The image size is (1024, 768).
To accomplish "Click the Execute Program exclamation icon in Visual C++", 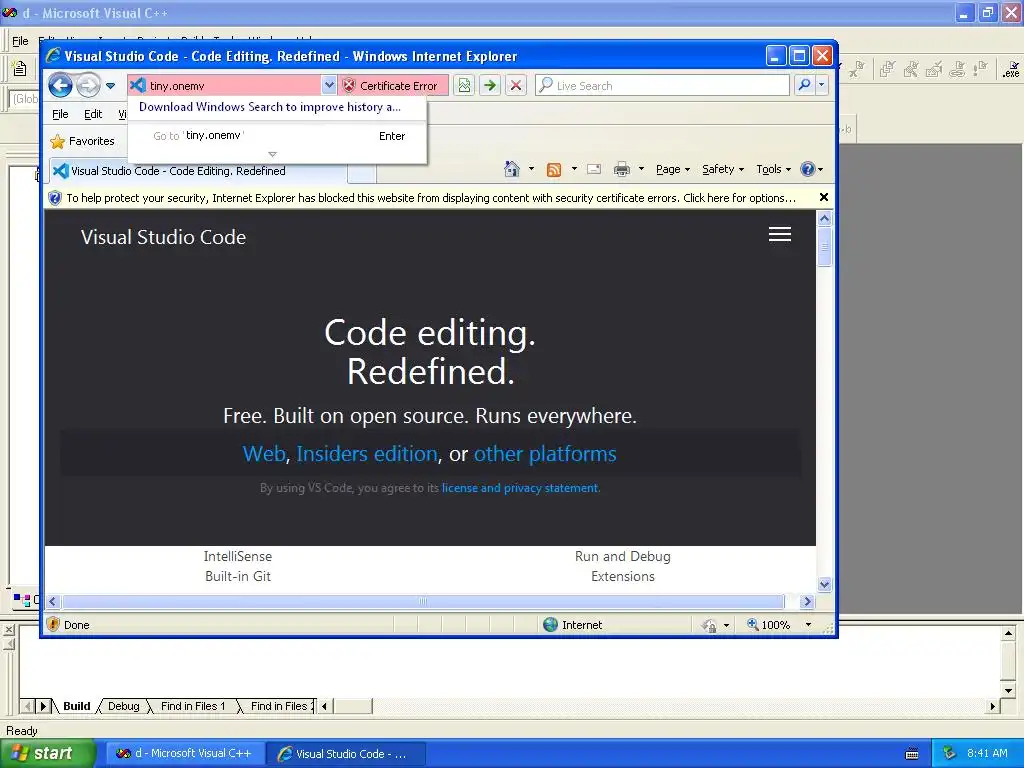I will tap(980, 69).
